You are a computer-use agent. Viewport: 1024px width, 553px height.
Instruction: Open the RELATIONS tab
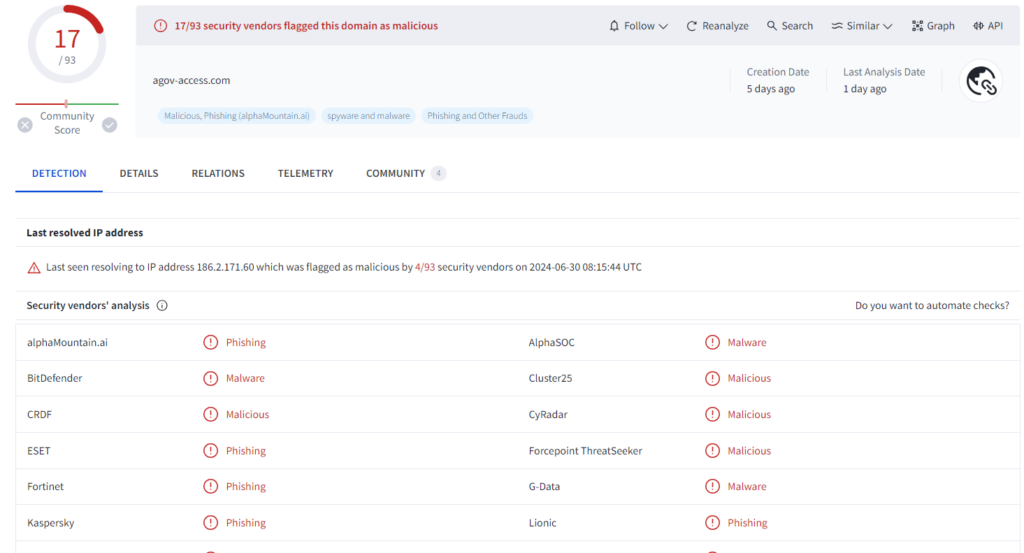click(218, 174)
